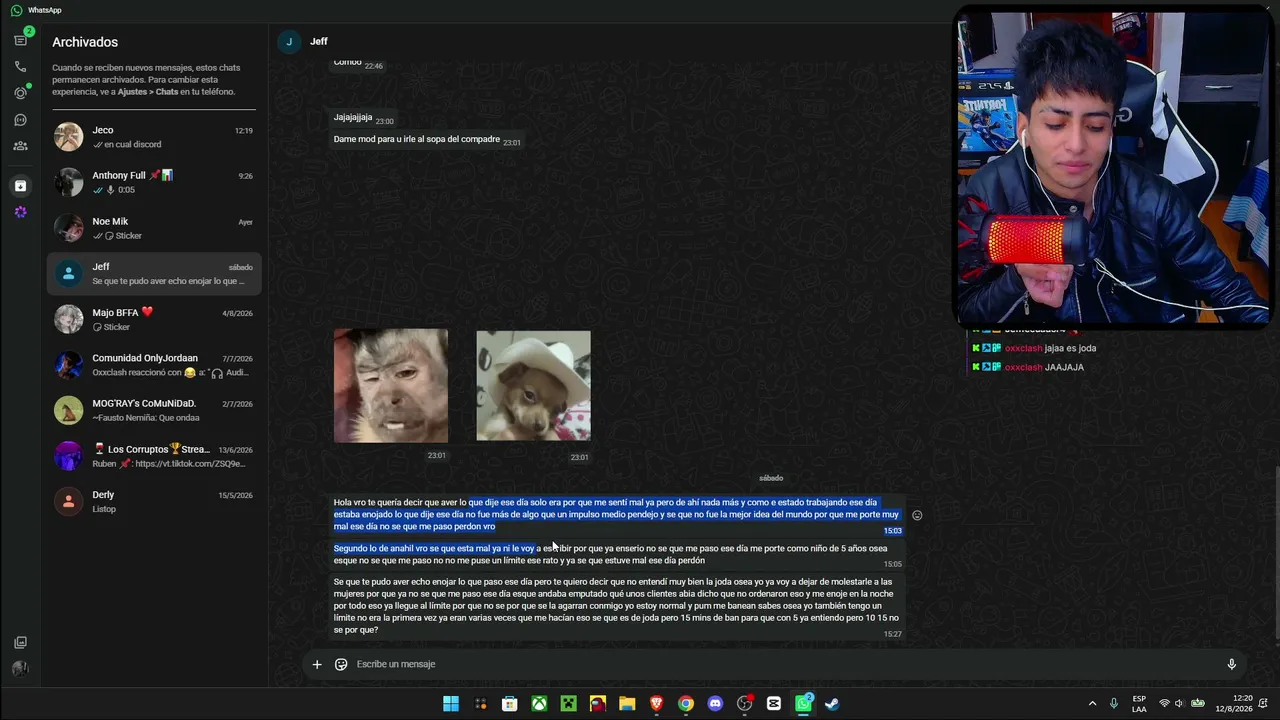Open the Channels icon in sidebar

(x=20, y=120)
